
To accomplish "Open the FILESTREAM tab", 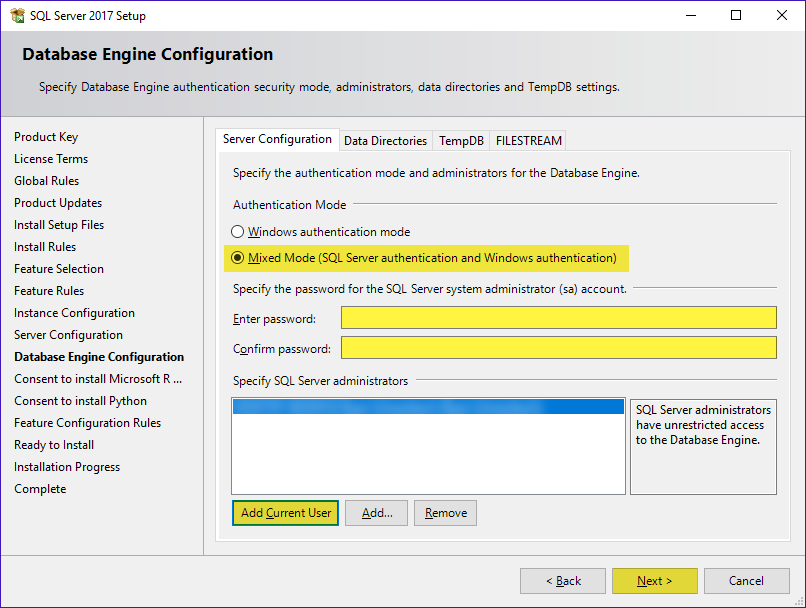I will 528,141.
